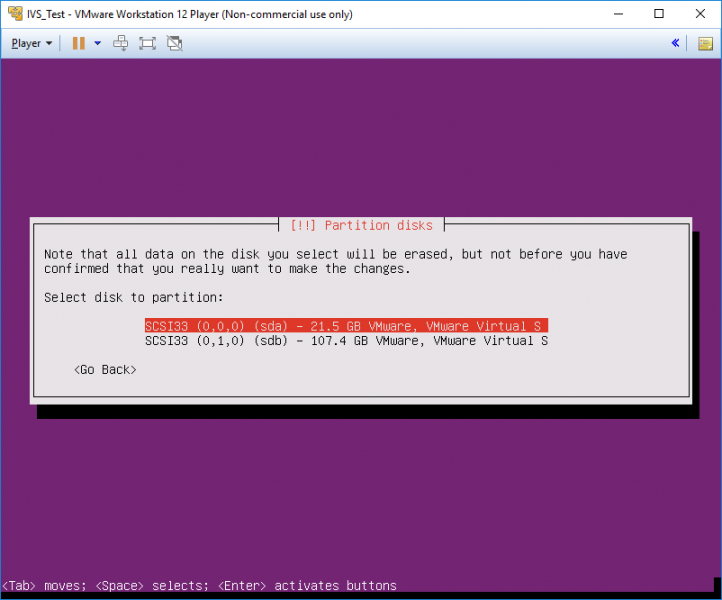Maximize the VMware Player window
Screen dimensions: 722x600
coord(659,14)
